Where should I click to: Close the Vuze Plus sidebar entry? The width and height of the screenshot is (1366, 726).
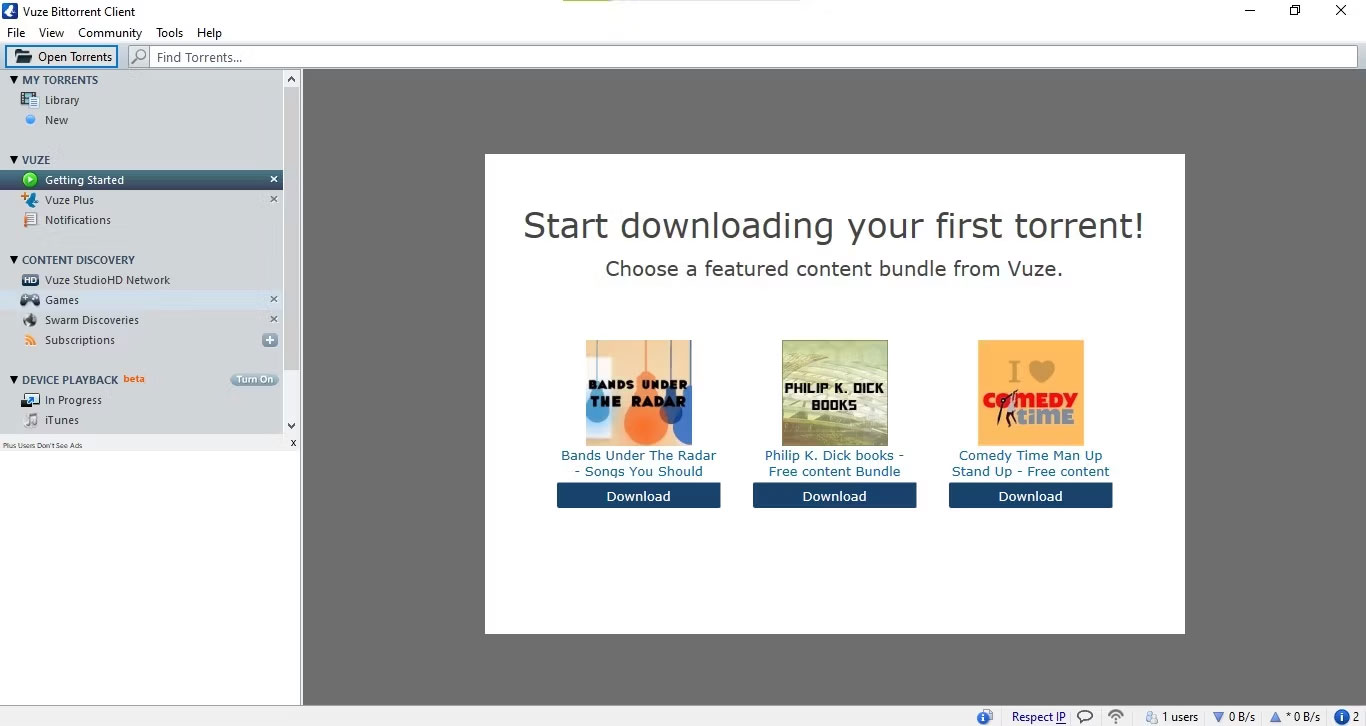[x=274, y=199]
